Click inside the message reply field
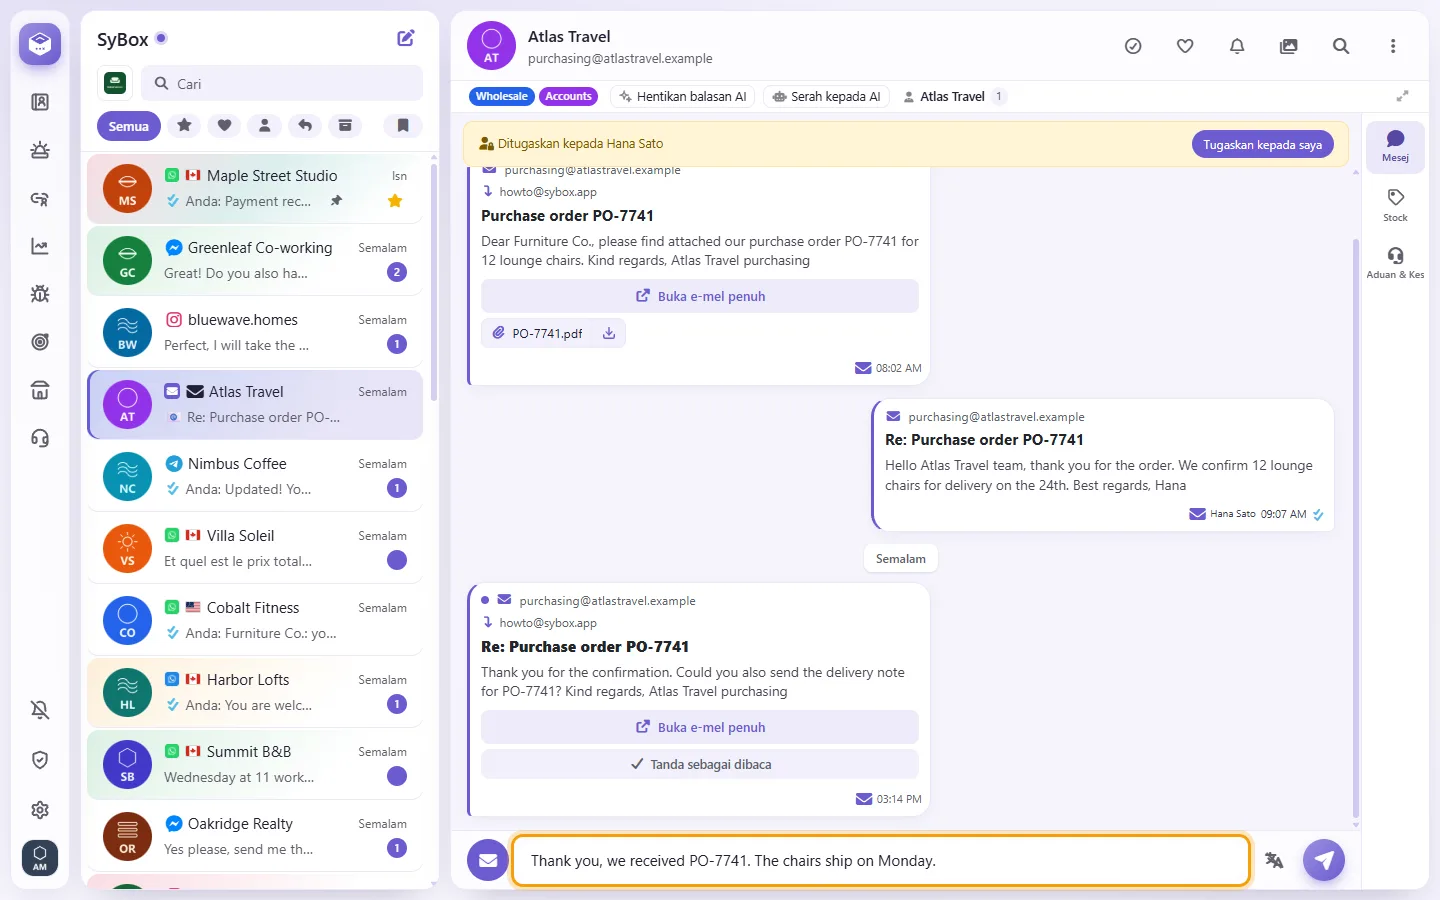This screenshot has height=900, width=1440. tap(881, 860)
